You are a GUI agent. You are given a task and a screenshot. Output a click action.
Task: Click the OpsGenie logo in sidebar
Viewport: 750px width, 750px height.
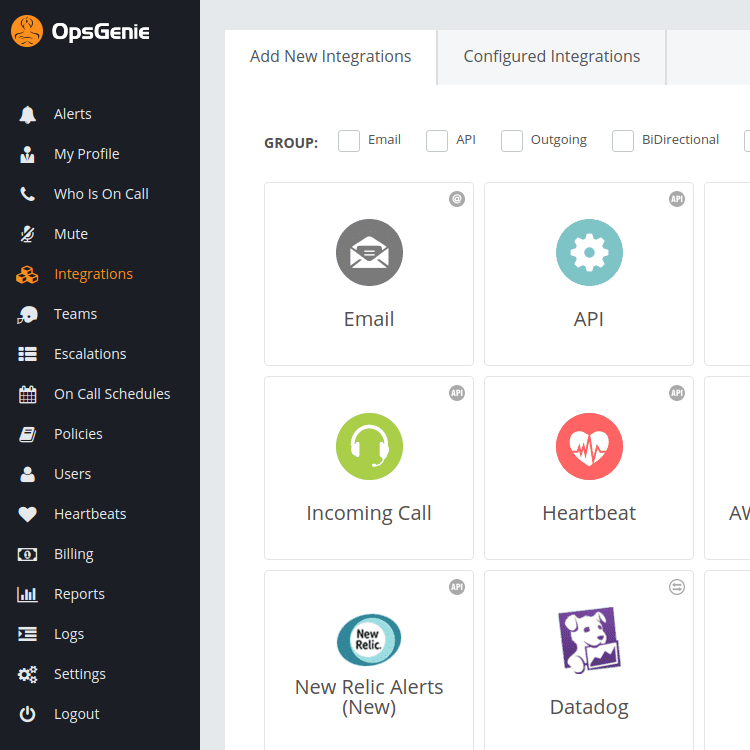(80, 32)
